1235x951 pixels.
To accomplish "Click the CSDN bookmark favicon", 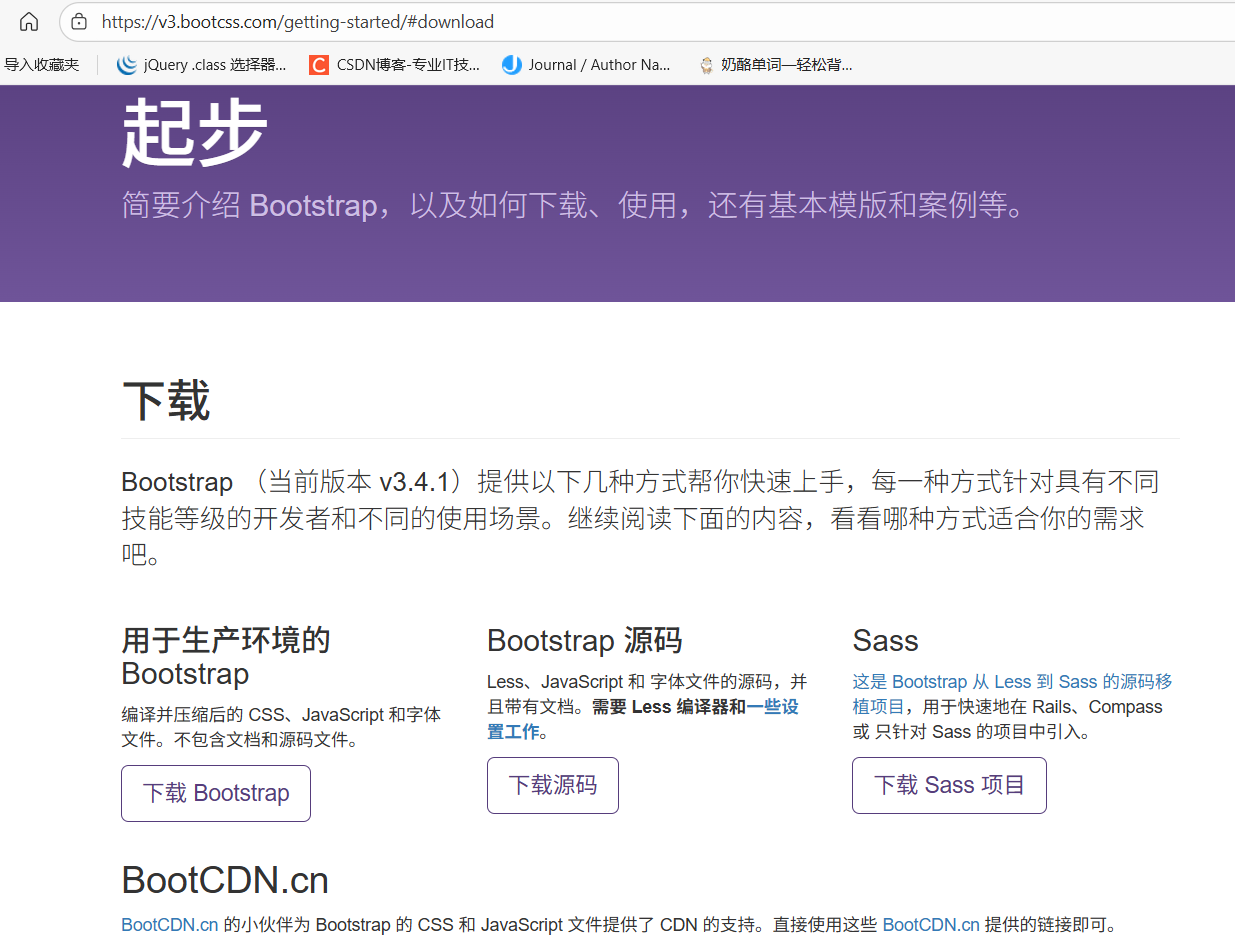I will point(318,65).
